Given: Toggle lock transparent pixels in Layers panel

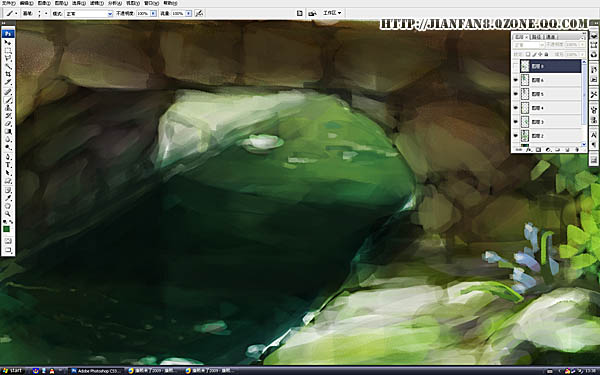Looking at the screenshot, I should click(528, 54).
